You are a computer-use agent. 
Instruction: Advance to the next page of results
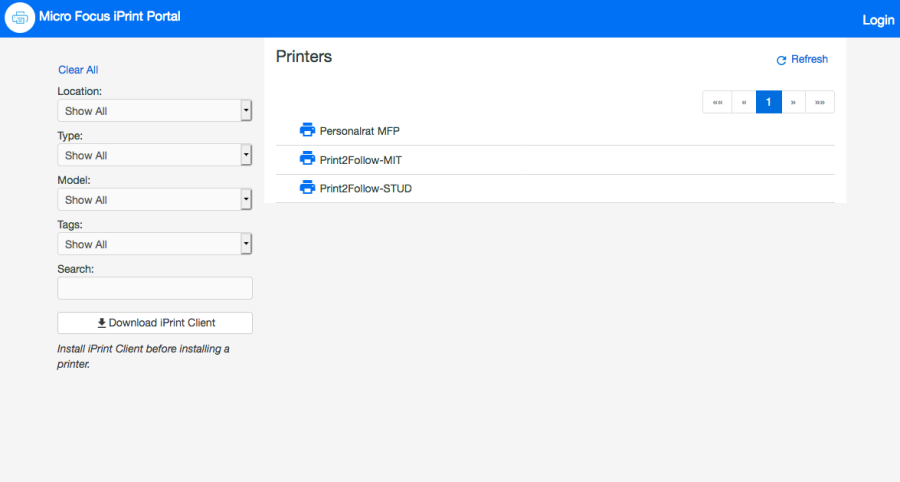pos(794,102)
